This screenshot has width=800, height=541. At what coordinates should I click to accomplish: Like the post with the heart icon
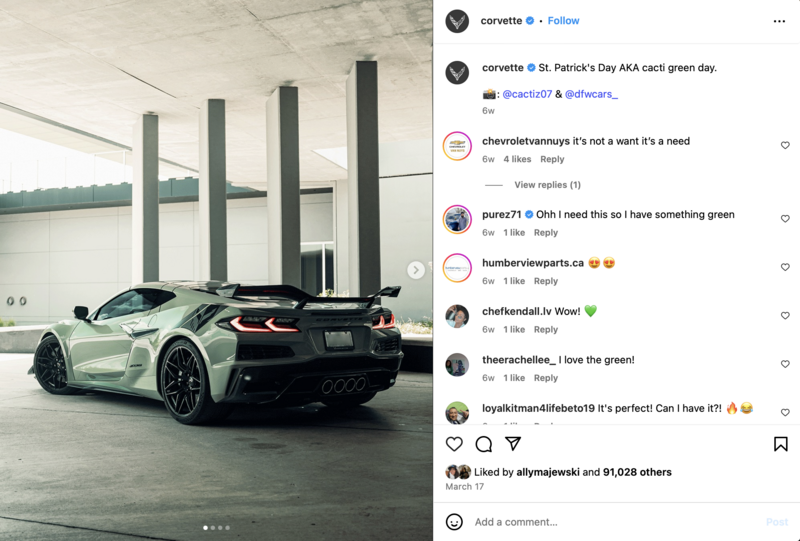[x=454, y=444]
